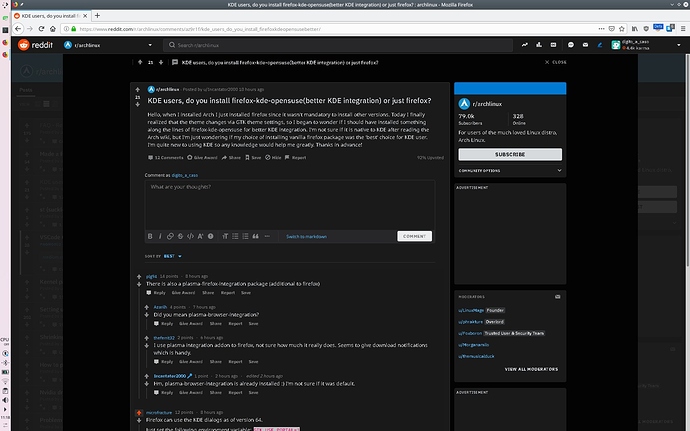Click the Firefox back arrow
The width and height of the screenshot is (690, 431).
coord(18,29)
